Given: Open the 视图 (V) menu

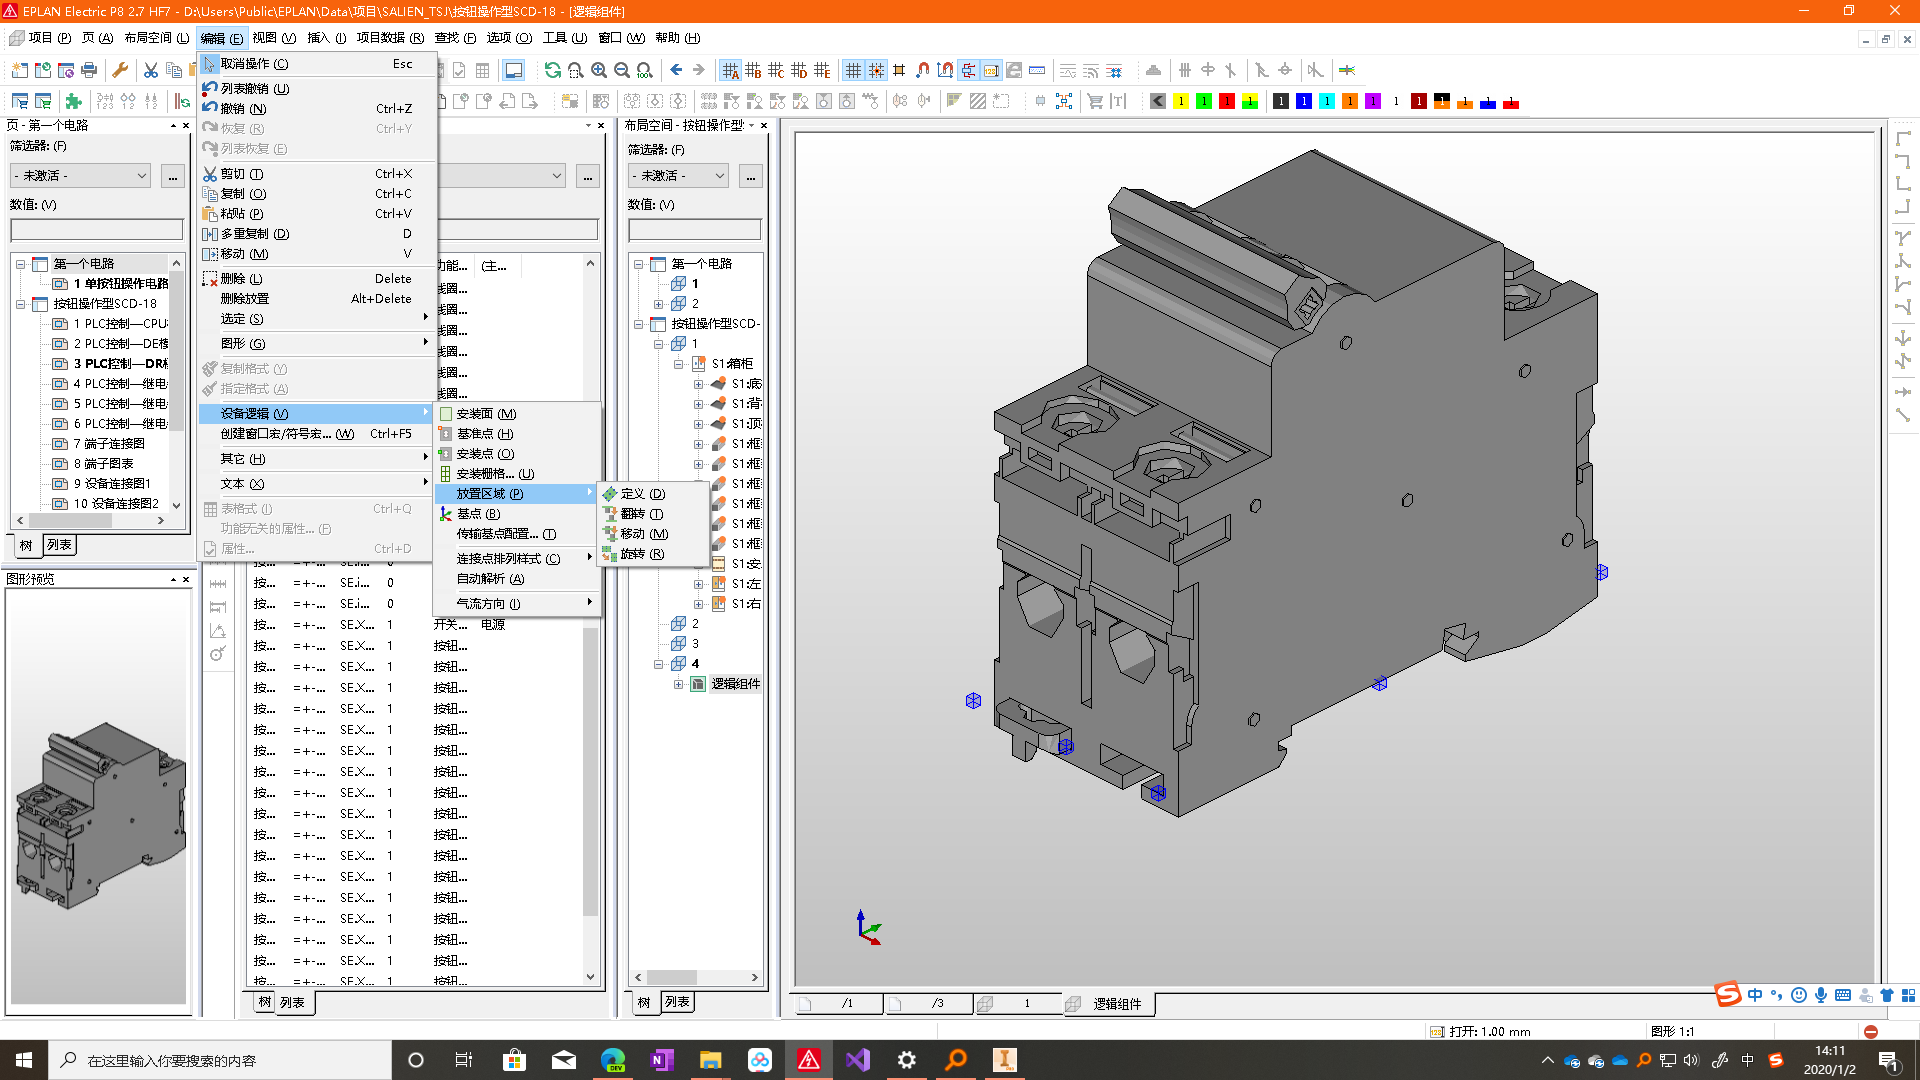Looking at the screenshot, I should (x=273, y=38).
